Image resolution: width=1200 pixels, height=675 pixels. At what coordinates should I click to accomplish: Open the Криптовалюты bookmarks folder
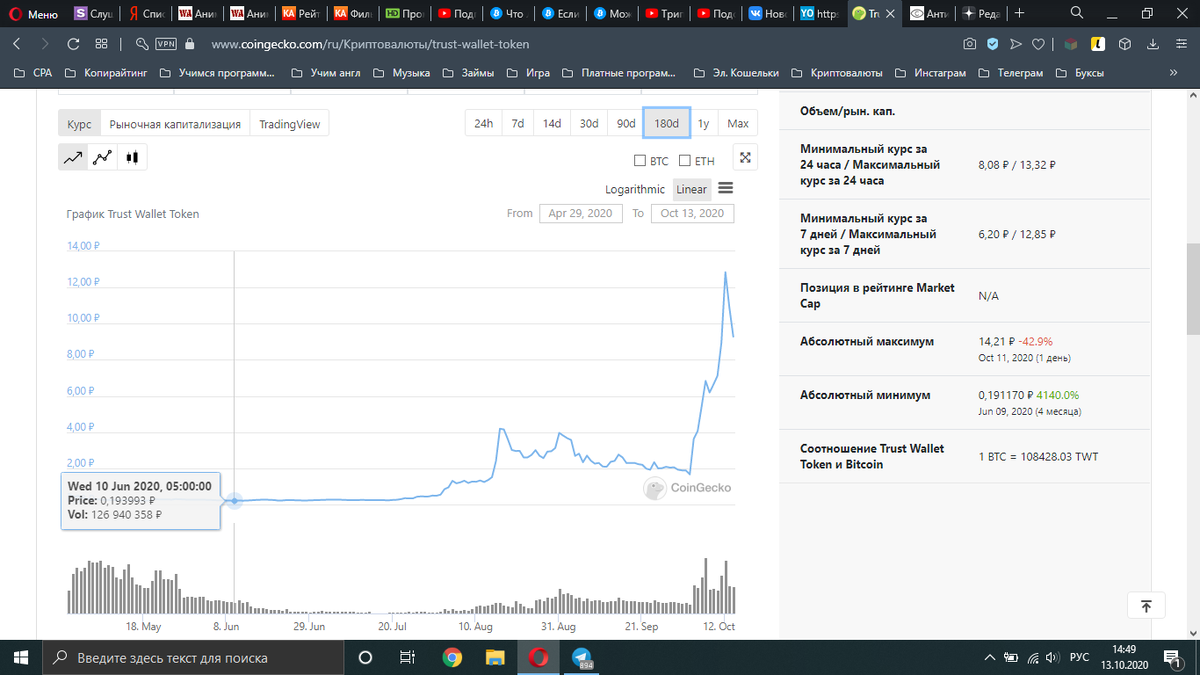(x=836, y=73)
